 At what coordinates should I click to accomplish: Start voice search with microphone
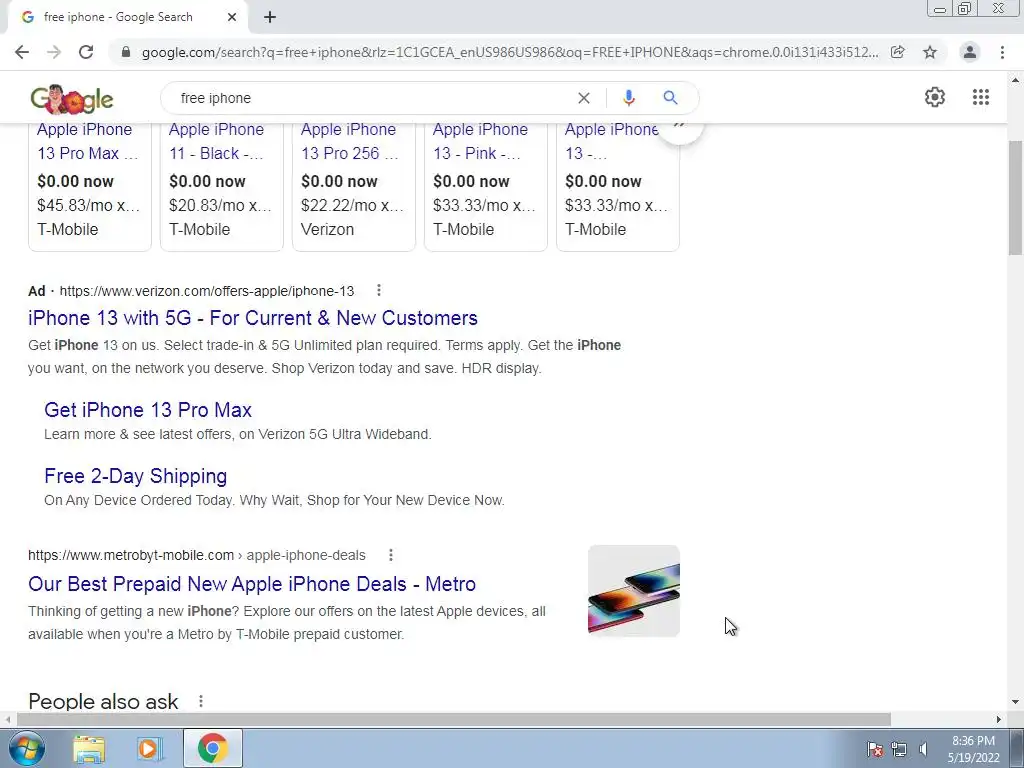(x=628, y=98)
